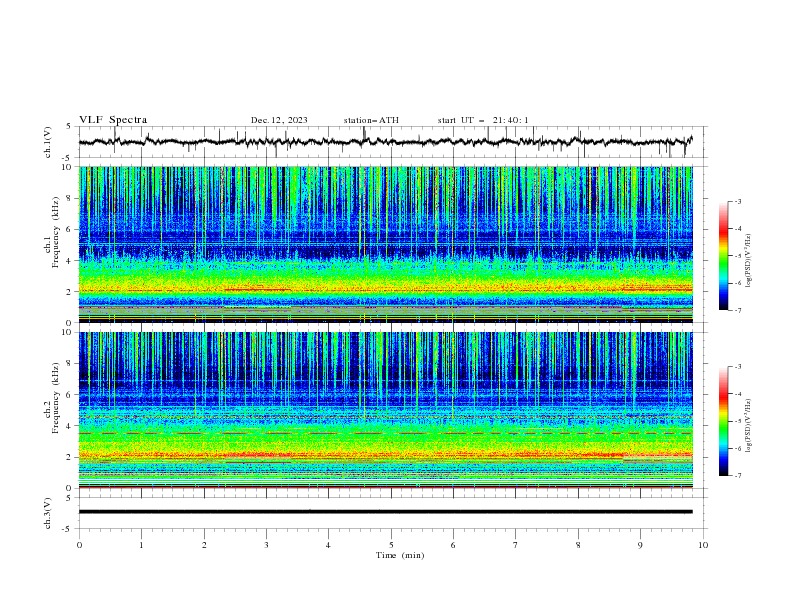Click inside the ch.2 spectrogram panel
792x612 pixels.
(386, 410)
